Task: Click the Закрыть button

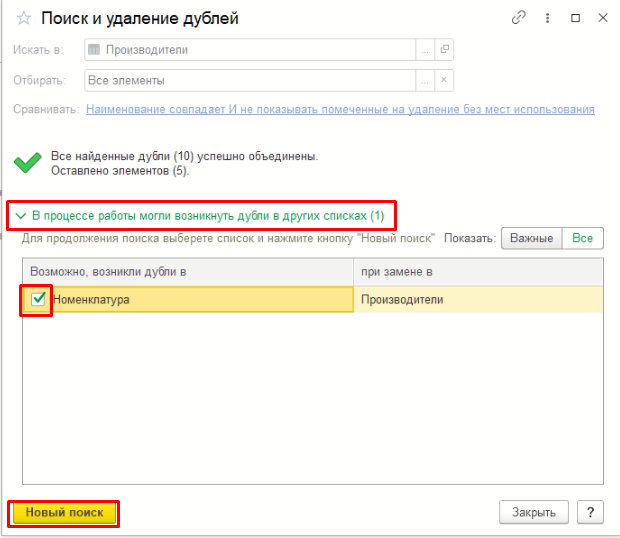Action: point(534,512)
